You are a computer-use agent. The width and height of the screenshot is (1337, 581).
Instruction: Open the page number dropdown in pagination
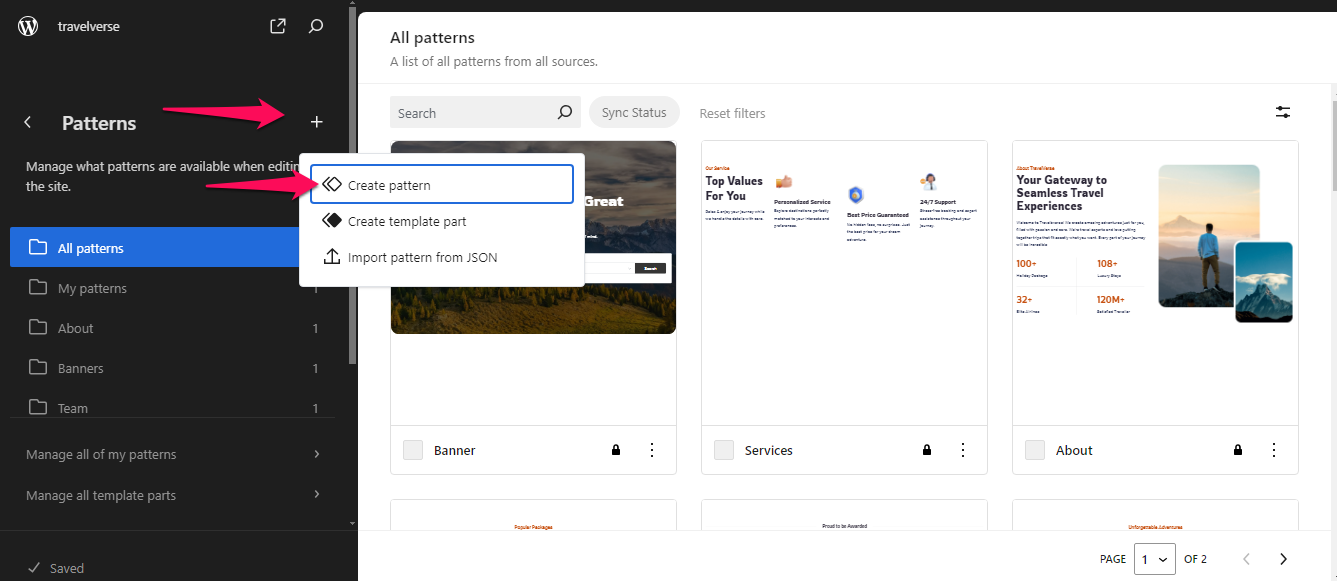pyautogui.click(x=1154, y=559)
